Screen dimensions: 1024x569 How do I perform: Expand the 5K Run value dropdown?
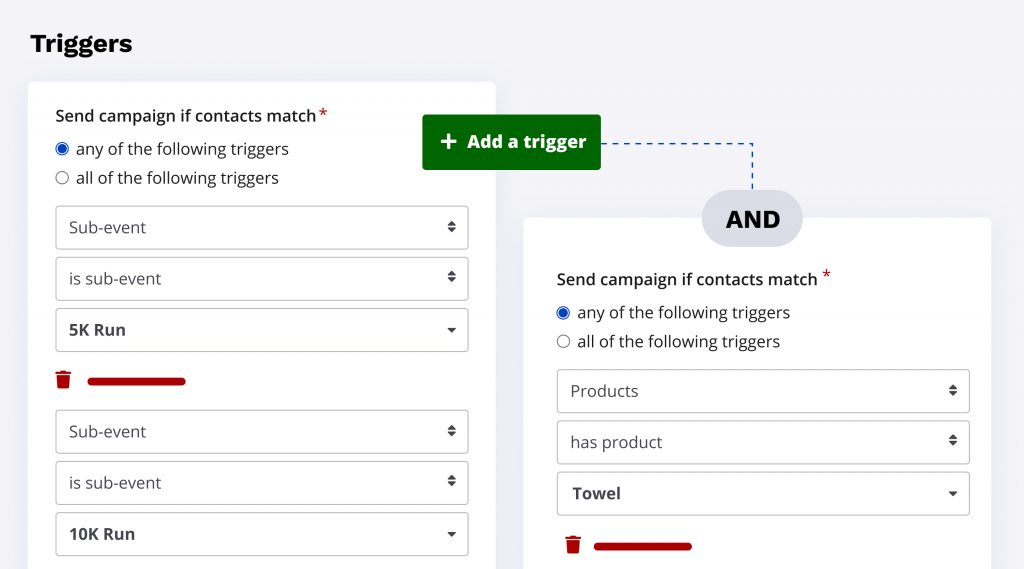point(262,330)
